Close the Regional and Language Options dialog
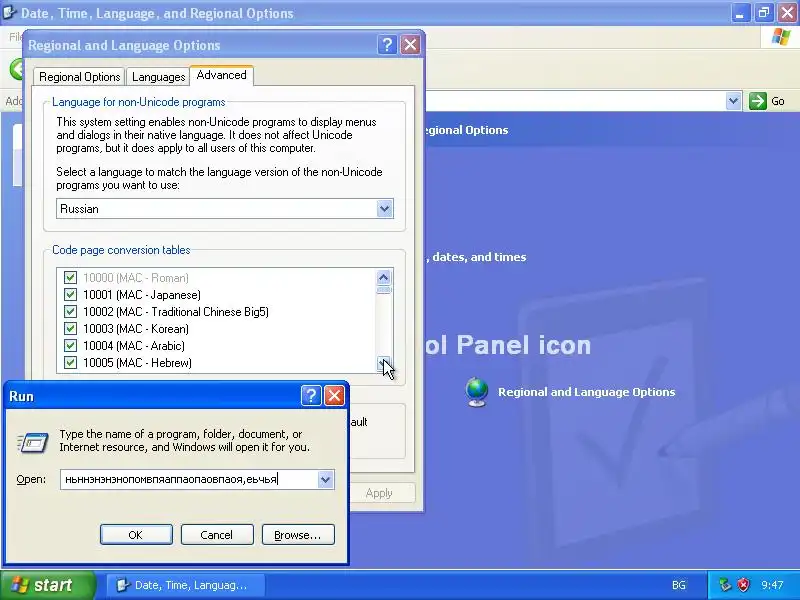 click(x=410, y=45)
